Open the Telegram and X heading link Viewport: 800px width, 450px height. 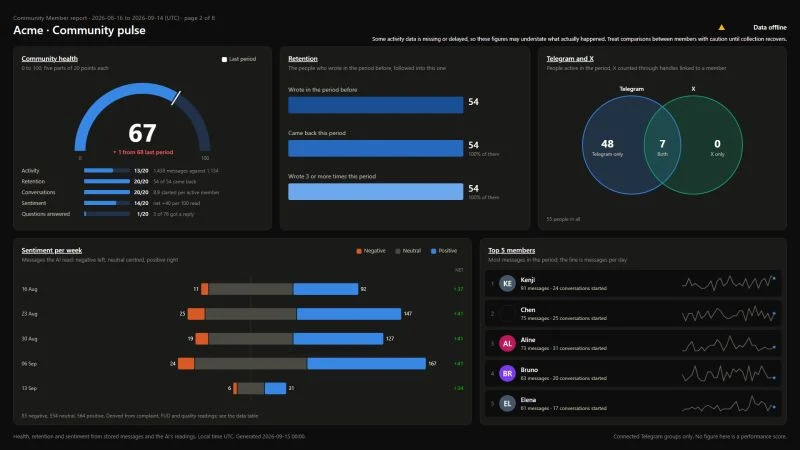click(570, 59)
